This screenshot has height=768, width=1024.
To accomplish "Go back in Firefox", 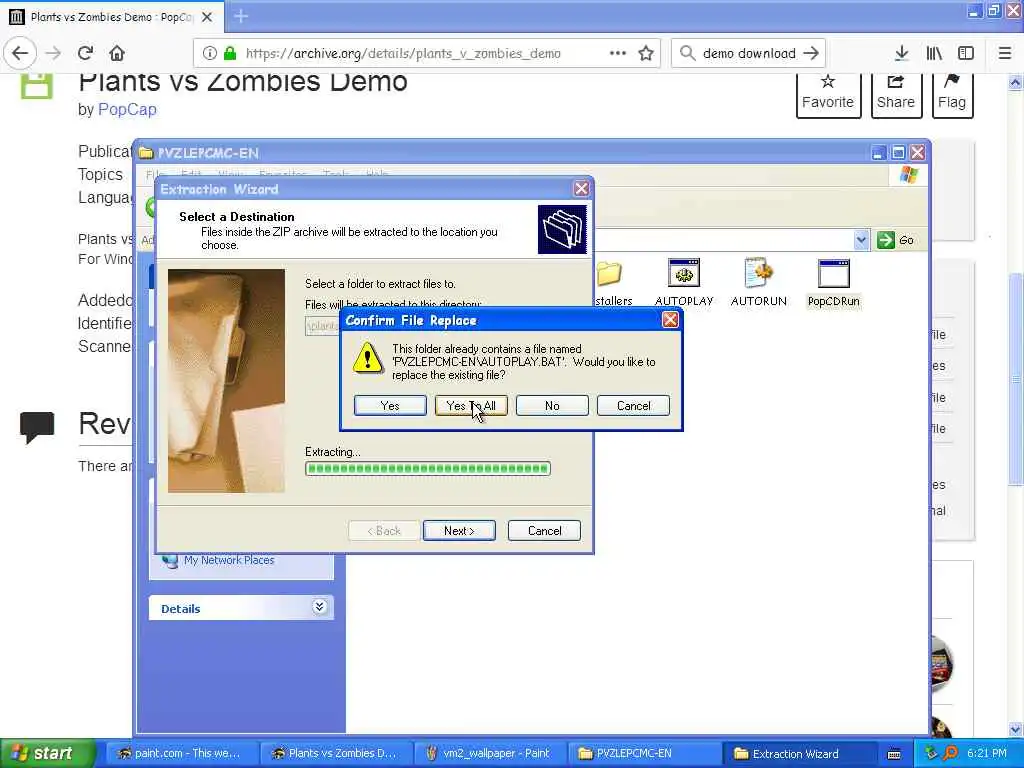I will click(20, 53).
